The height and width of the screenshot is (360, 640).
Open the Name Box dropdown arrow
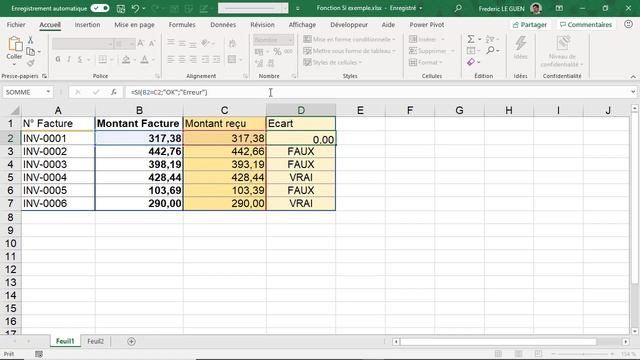click(48, 92)
